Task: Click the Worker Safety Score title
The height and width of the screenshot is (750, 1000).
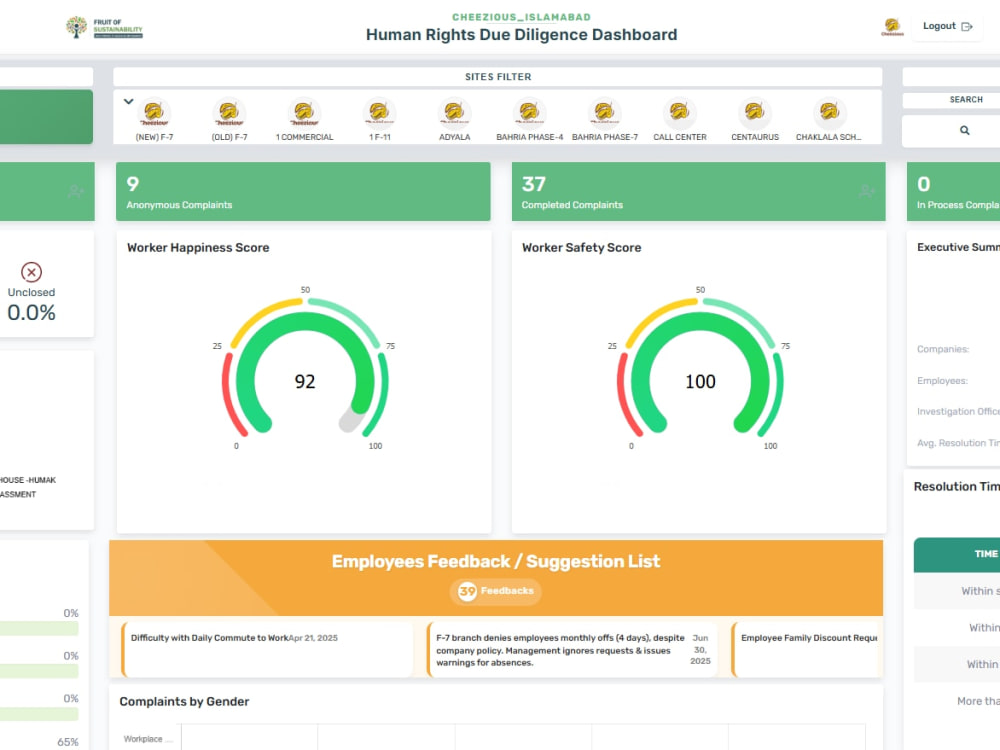Action: click(582, 247)
